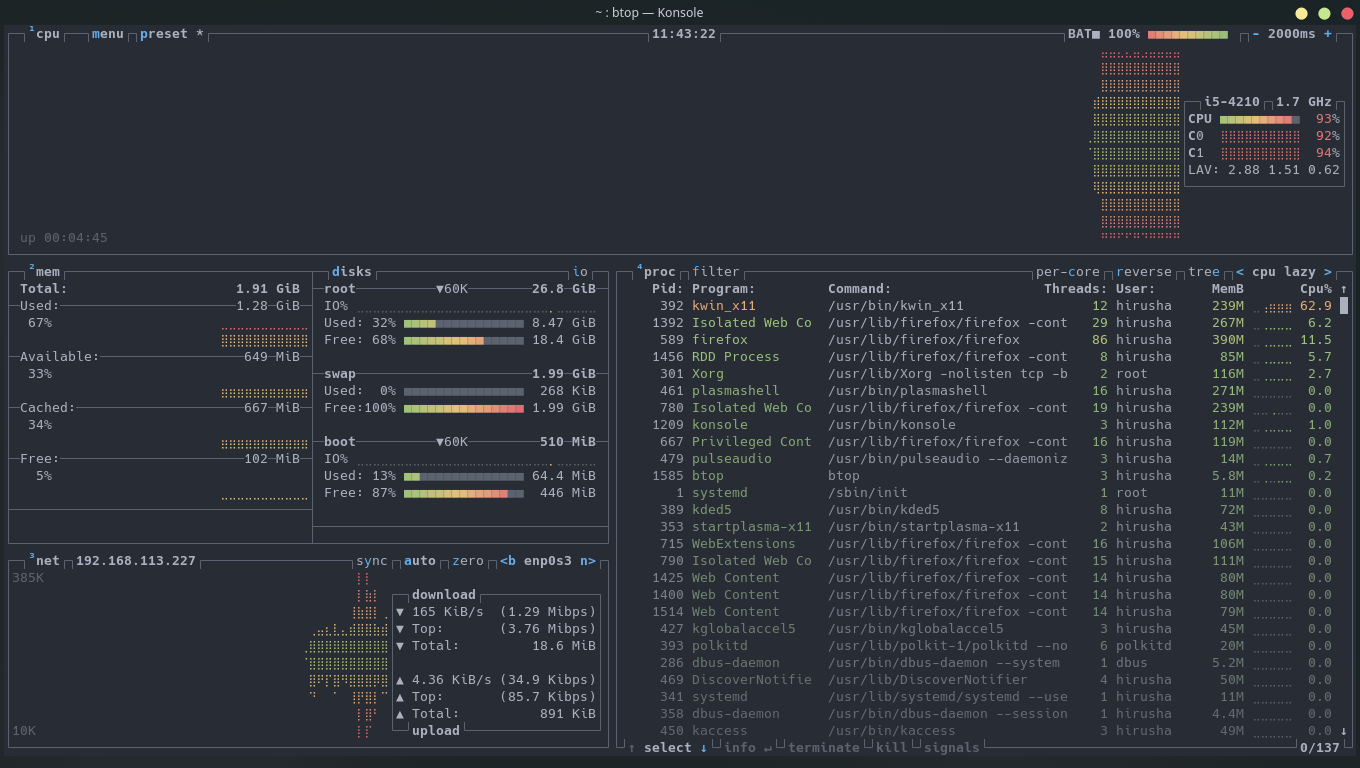Click the process list scroll down arrow
Image resolution: width=1360 pixels, height=768 pixels.
[x=1344, y=731]
